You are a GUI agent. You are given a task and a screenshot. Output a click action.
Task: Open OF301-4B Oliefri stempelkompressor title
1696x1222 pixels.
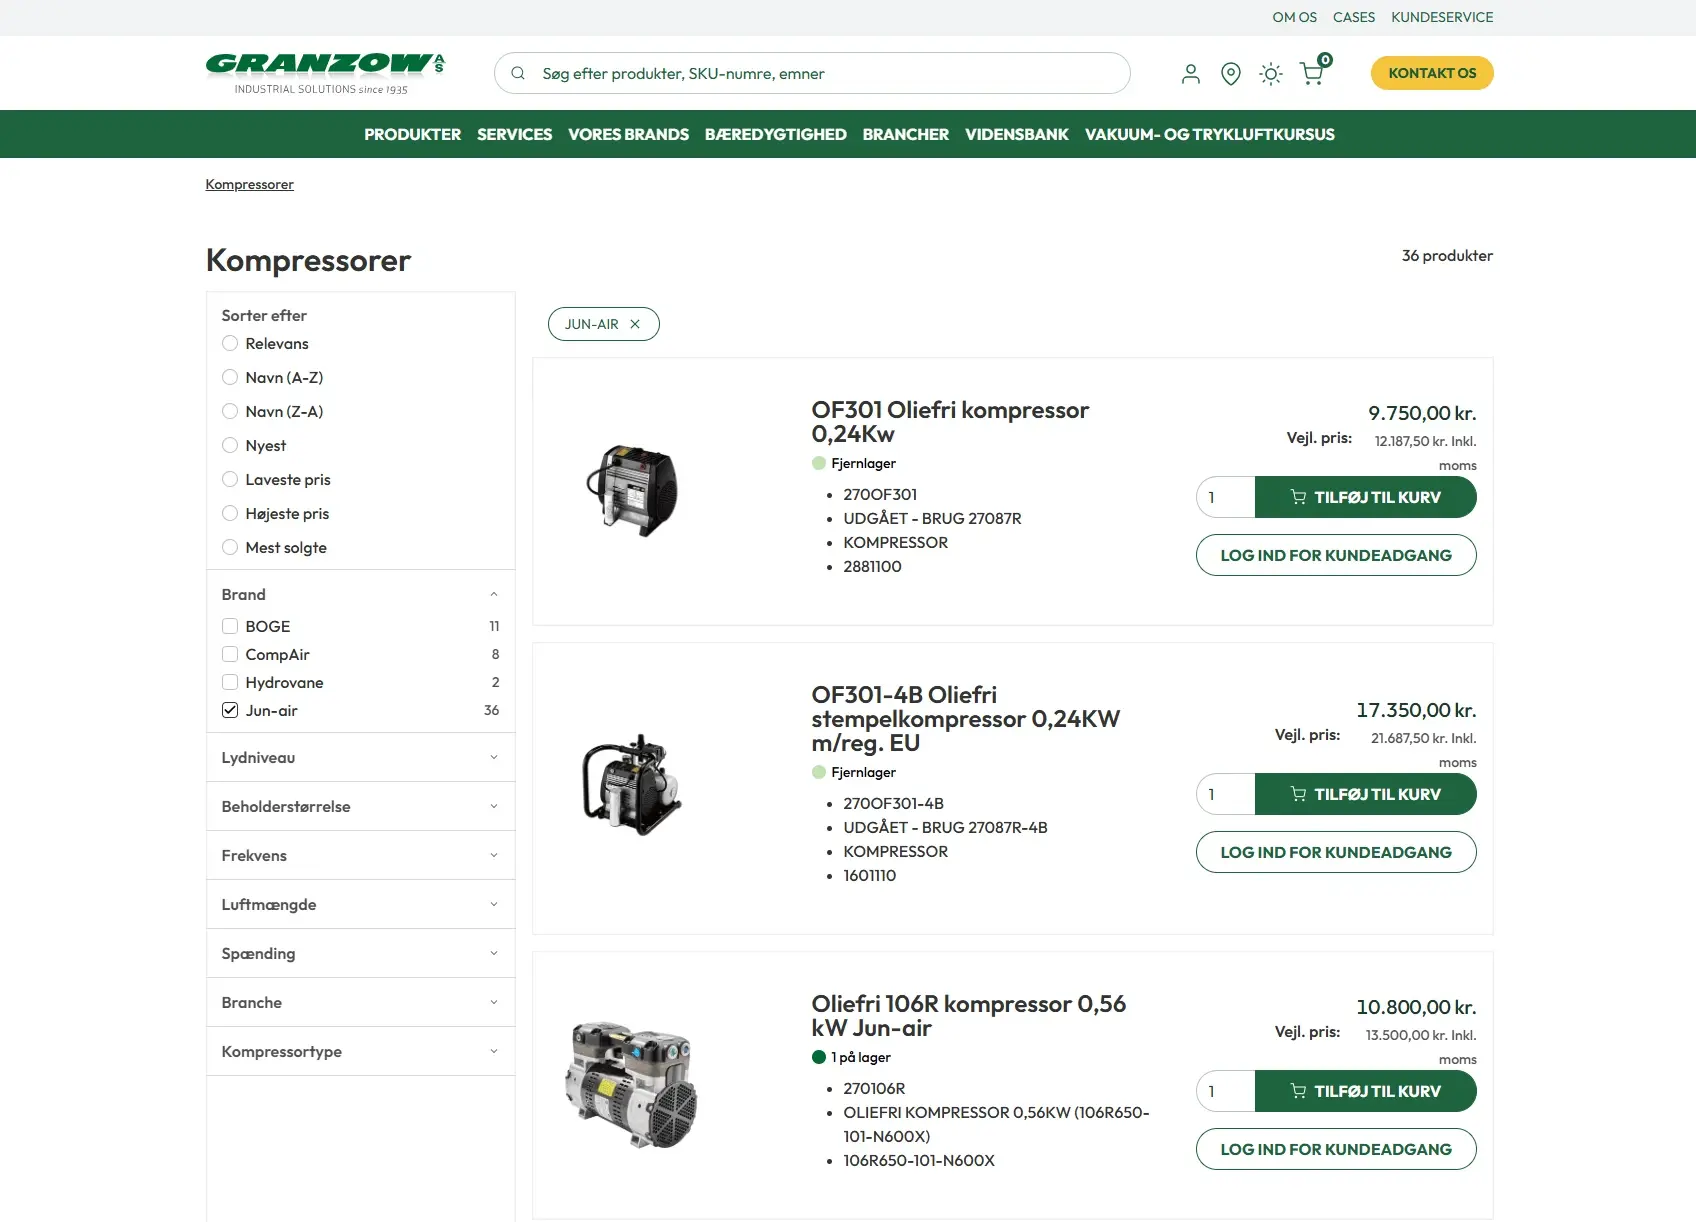click(x=965, y=719)
